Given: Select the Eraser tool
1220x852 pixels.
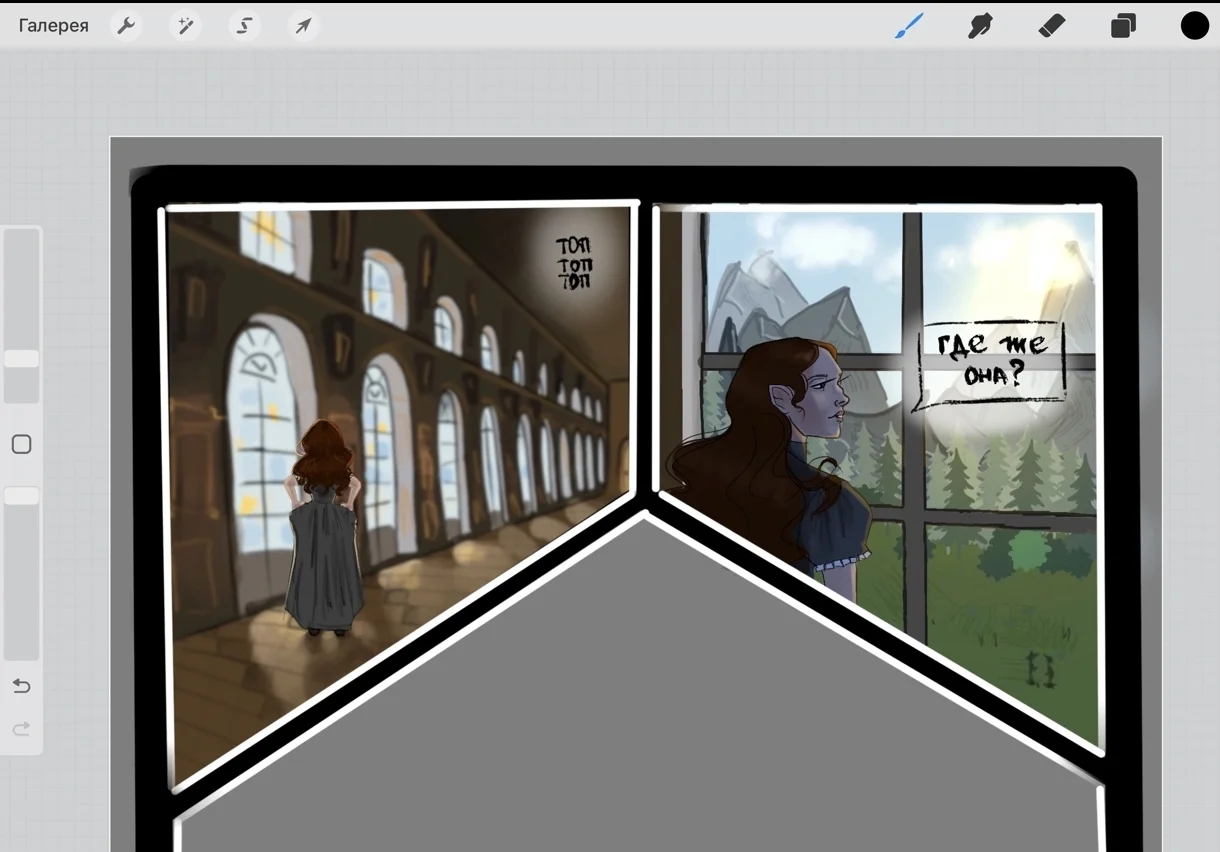Looking at the screenshot, I should click(1052, 26).
